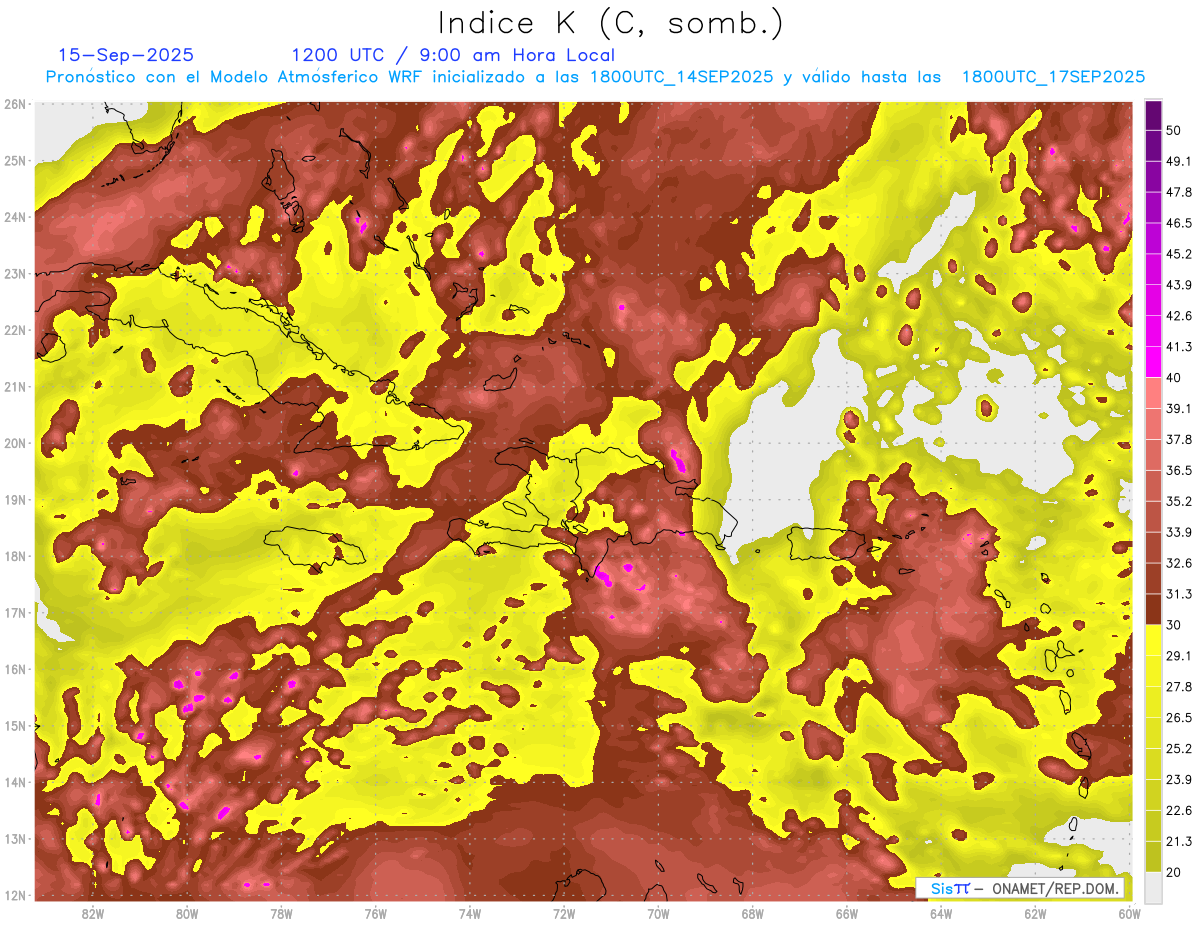Click the longitude label "72W"
Screen dimensions: 1200x927
pyautogui.click(x=564, y=913)
